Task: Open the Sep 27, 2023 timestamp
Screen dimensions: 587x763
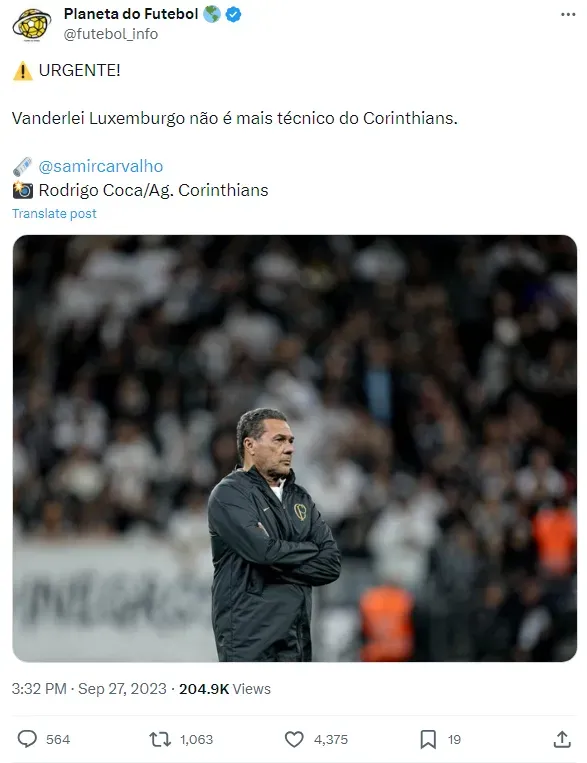Action: pos(122,689)
